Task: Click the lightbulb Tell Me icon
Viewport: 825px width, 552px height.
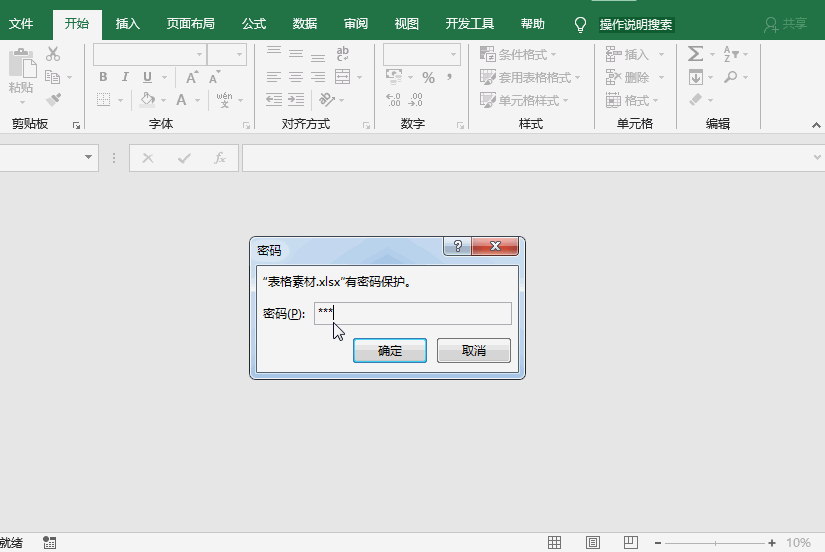Action: click(x=580, y=24)
